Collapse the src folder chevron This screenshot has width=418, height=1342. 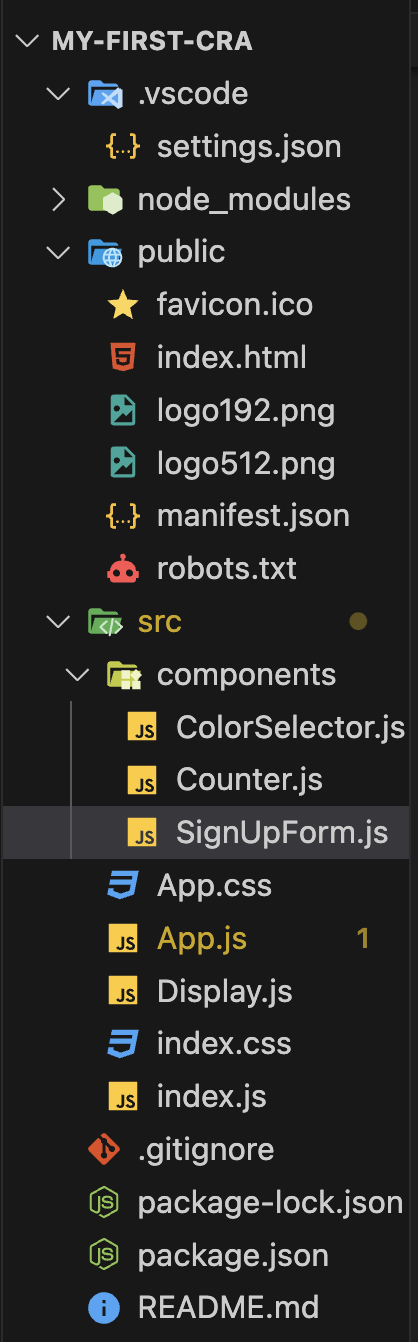click(x=61, y=622)
